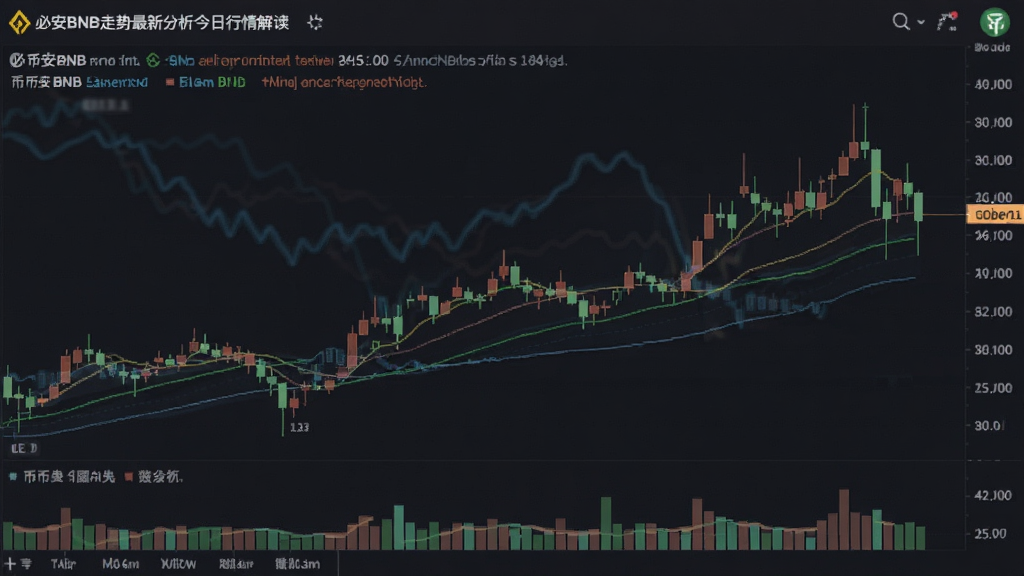Click the orange-red volume legend marker
The height and width of the screenshot is (576, 1024).
point(129,477)
